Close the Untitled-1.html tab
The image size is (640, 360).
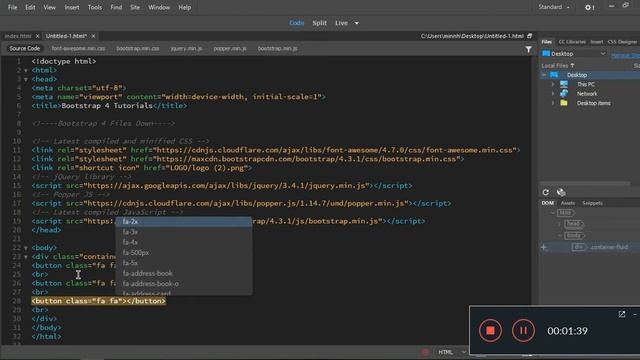[93, 36]
